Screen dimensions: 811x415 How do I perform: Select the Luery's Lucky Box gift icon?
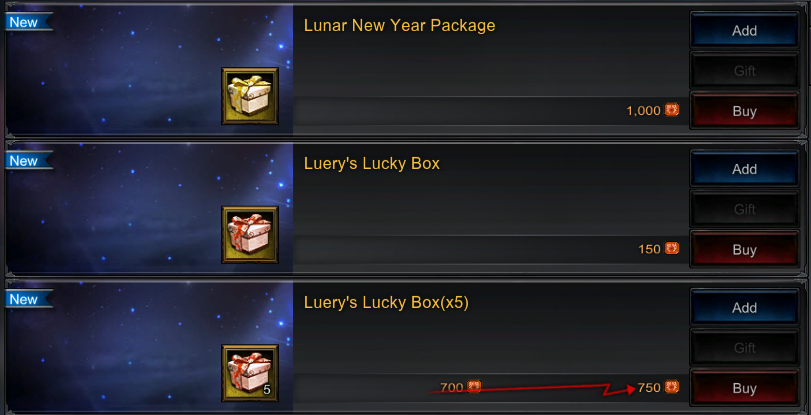coord(250,234)
